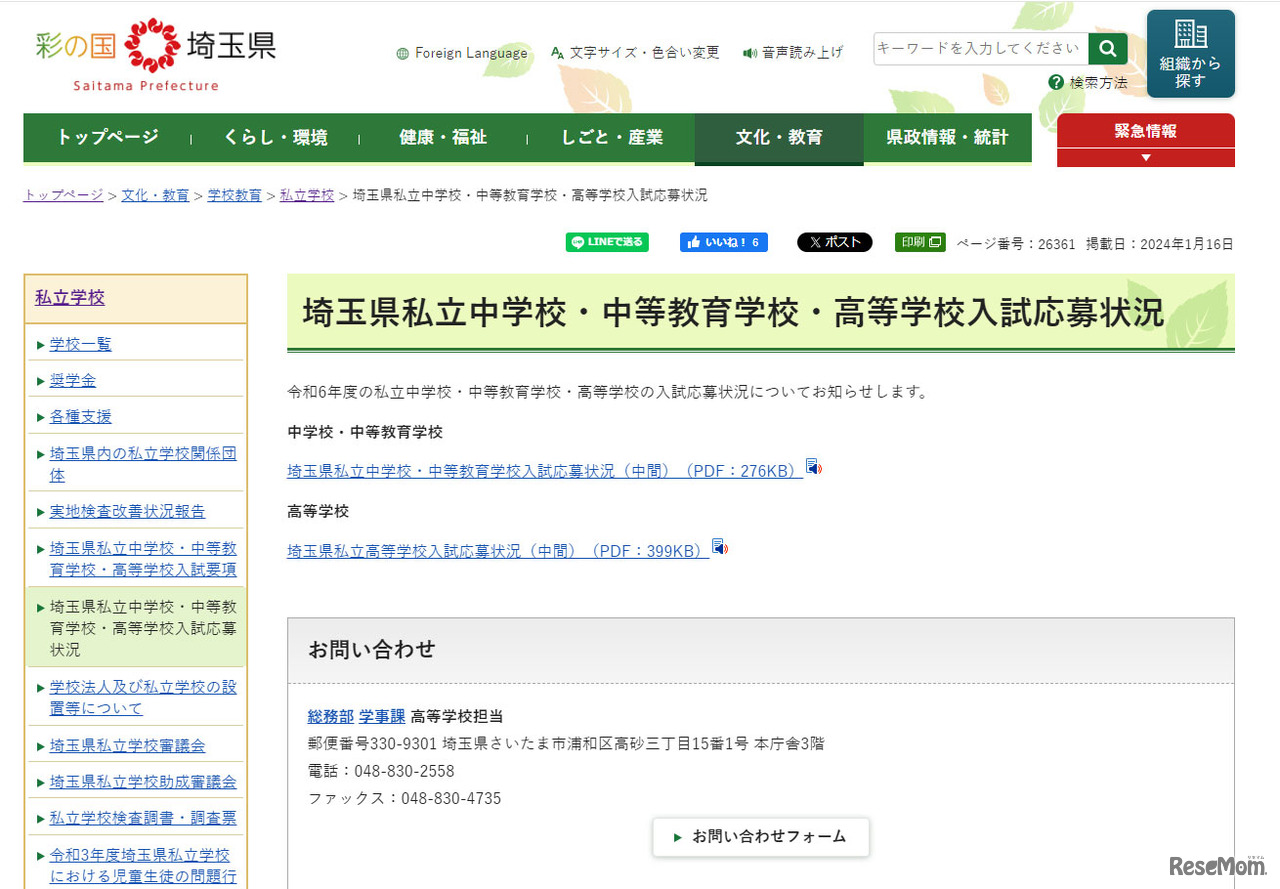Focus the keyword search input field

(980, 48)
